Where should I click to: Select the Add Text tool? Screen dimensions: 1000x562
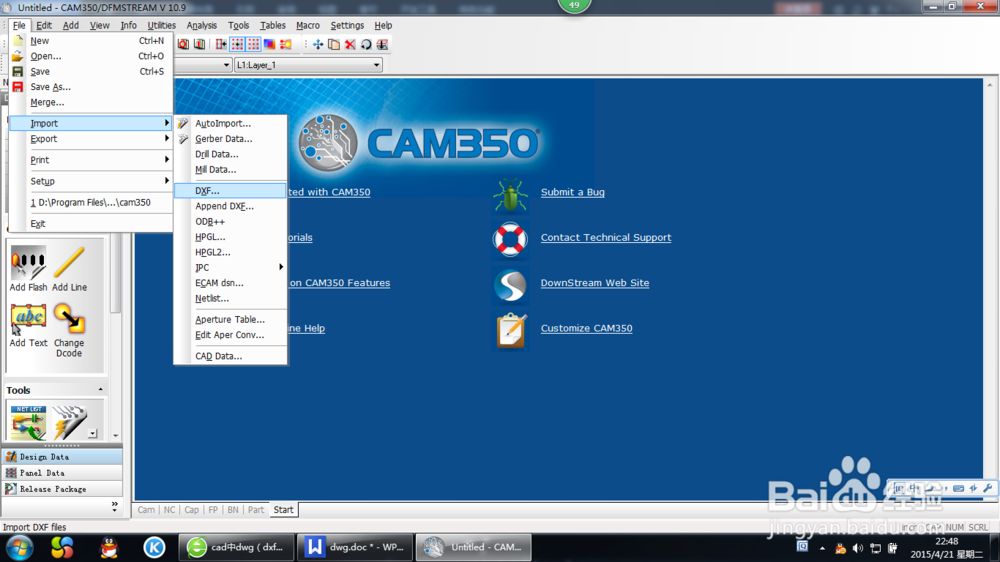28,325
